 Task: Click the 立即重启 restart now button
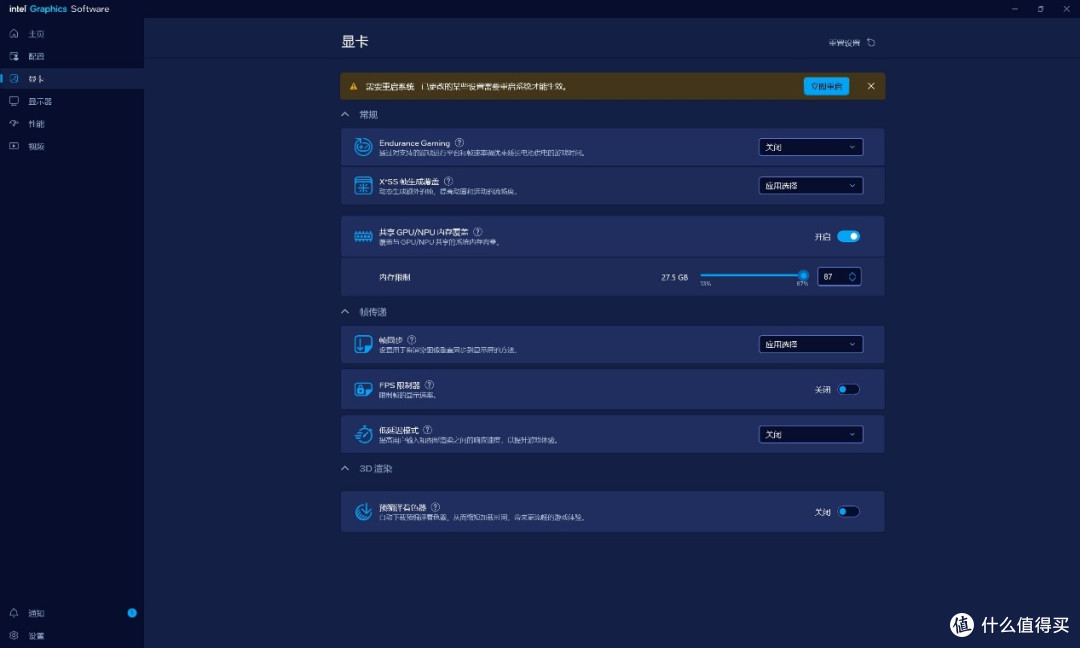click(826, 86)
